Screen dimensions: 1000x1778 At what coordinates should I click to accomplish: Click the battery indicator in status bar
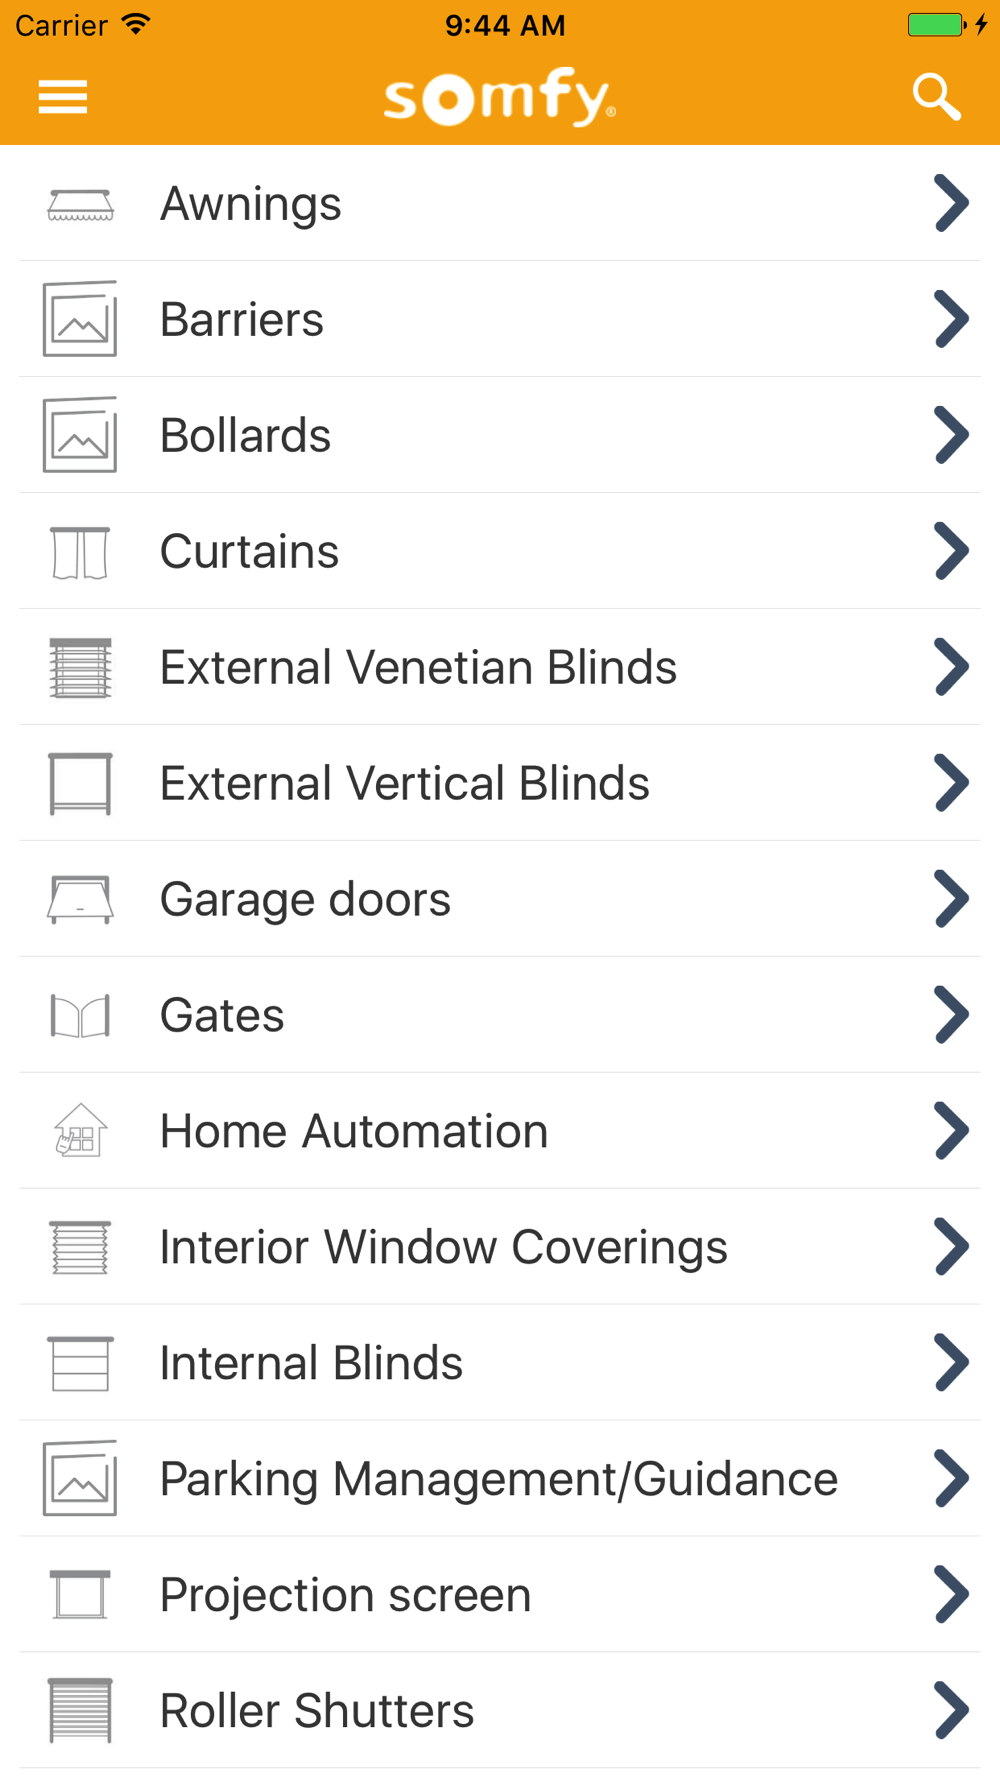(x=936, y=25)
